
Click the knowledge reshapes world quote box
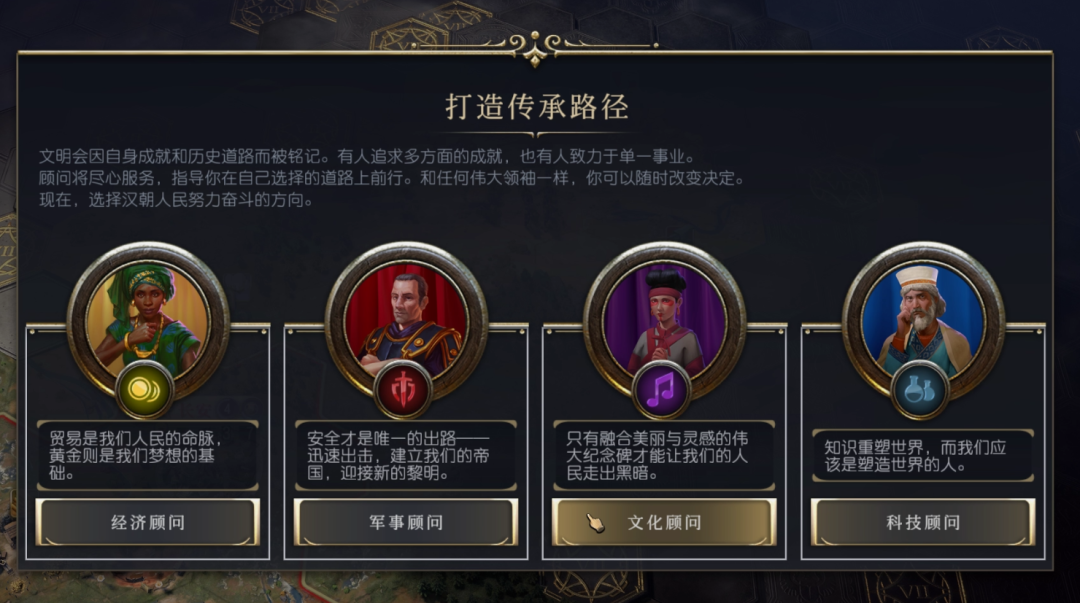(923, 456)
